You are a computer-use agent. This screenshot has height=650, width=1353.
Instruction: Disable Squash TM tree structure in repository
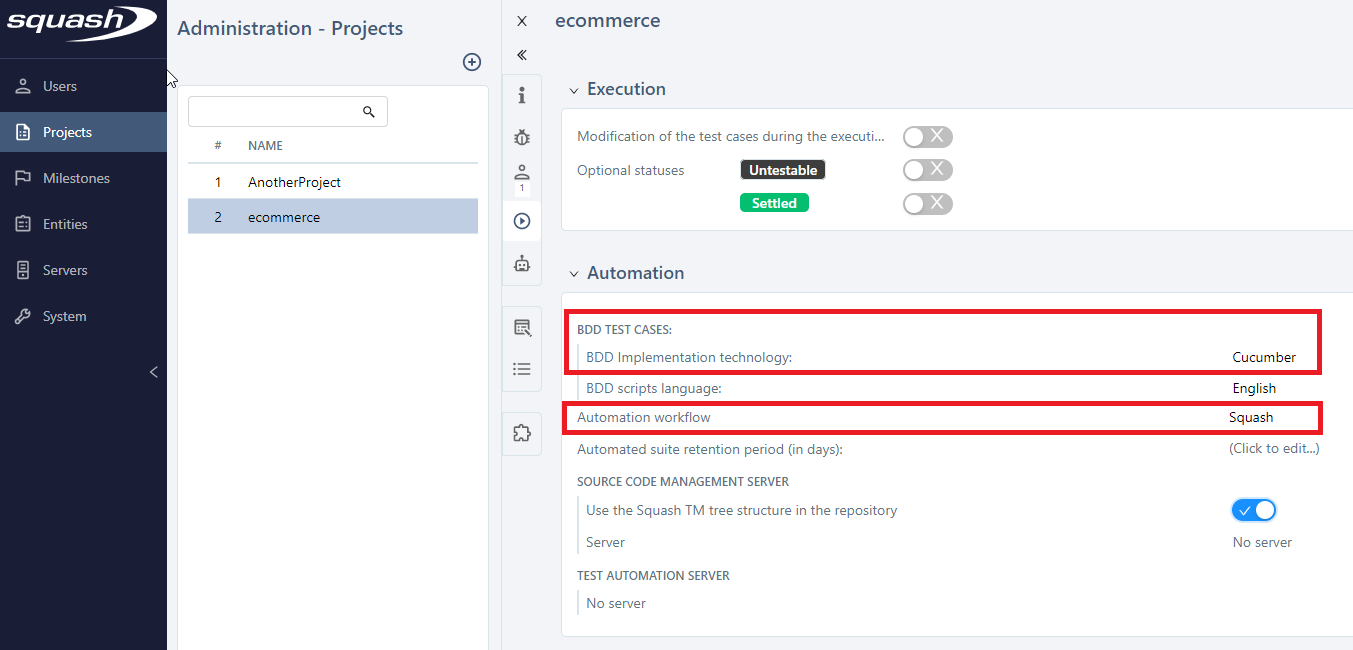(x=1254, y=510)
